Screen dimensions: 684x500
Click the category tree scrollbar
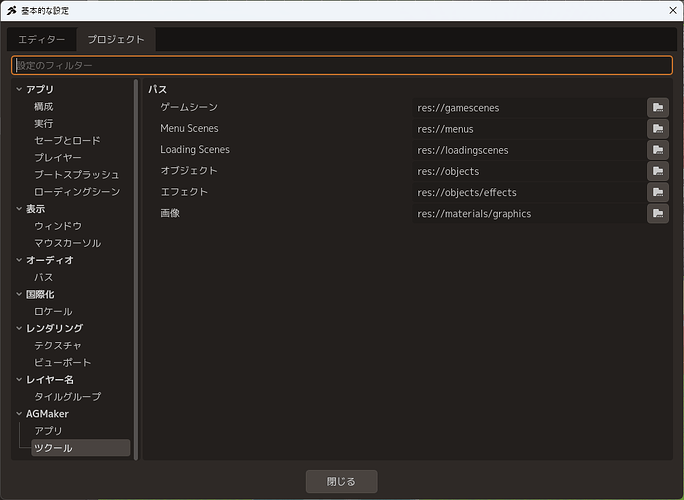click(x=136, y=269)
